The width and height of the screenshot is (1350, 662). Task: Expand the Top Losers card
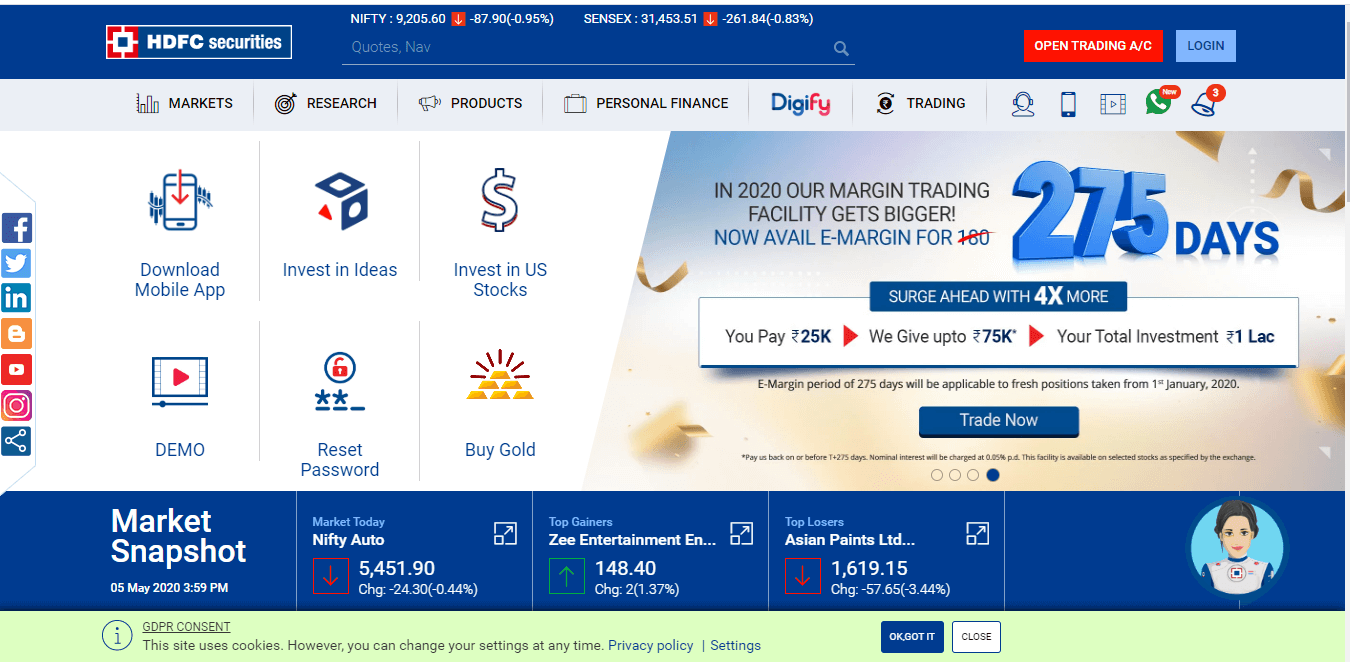(x=977, y=533)
